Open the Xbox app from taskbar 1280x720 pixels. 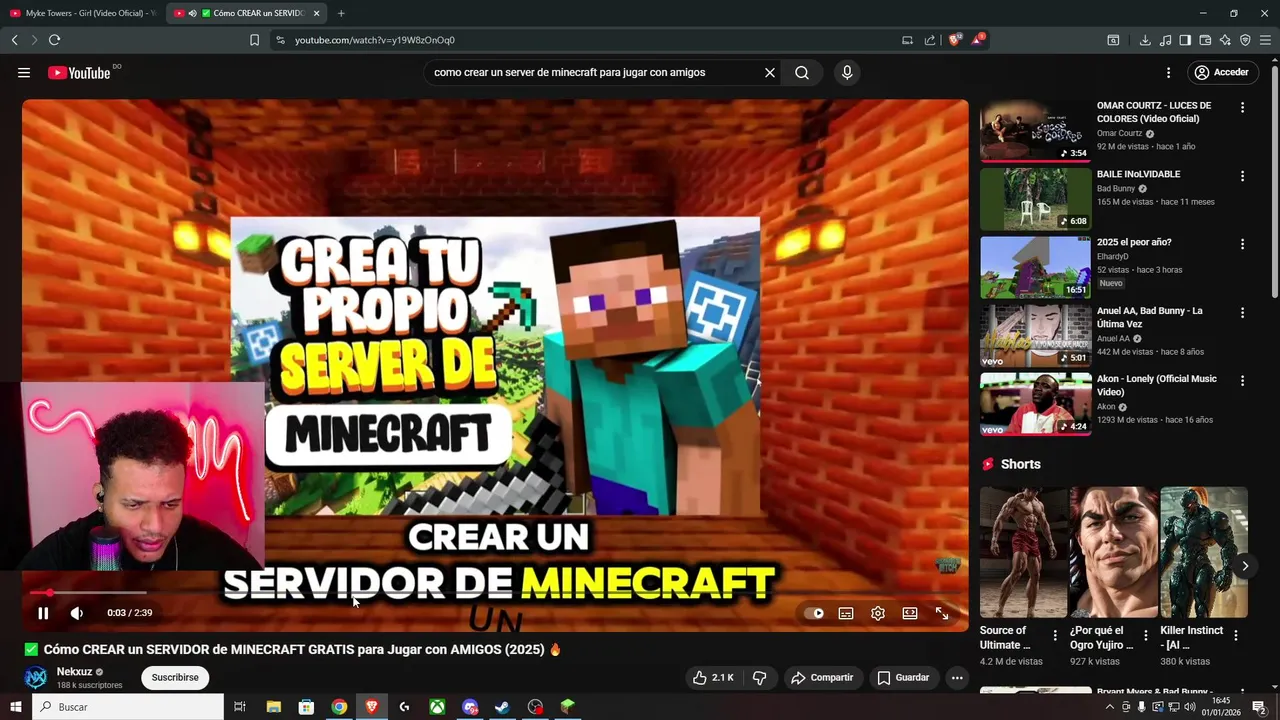(437, 707)
